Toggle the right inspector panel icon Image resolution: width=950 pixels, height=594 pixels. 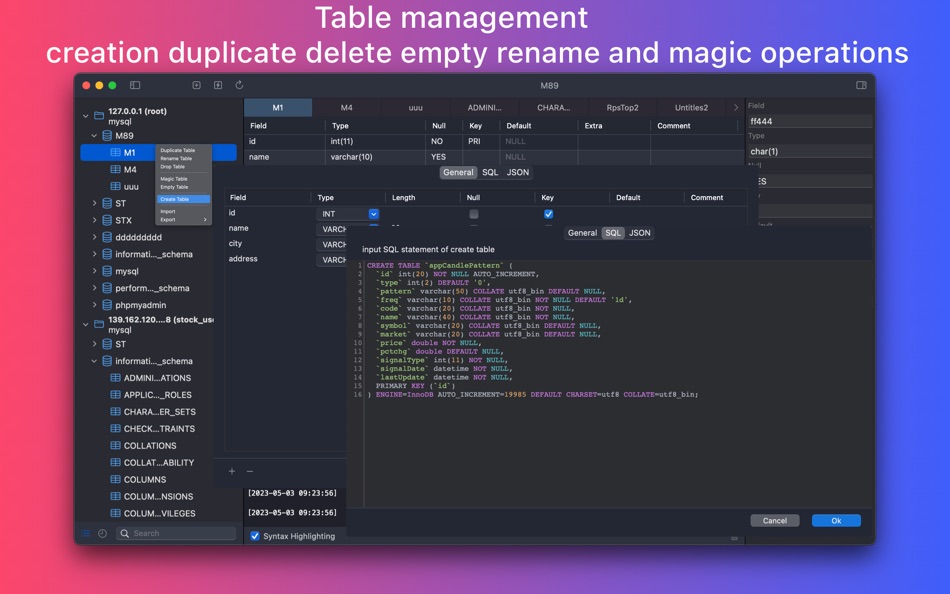(x=861, y=86)
